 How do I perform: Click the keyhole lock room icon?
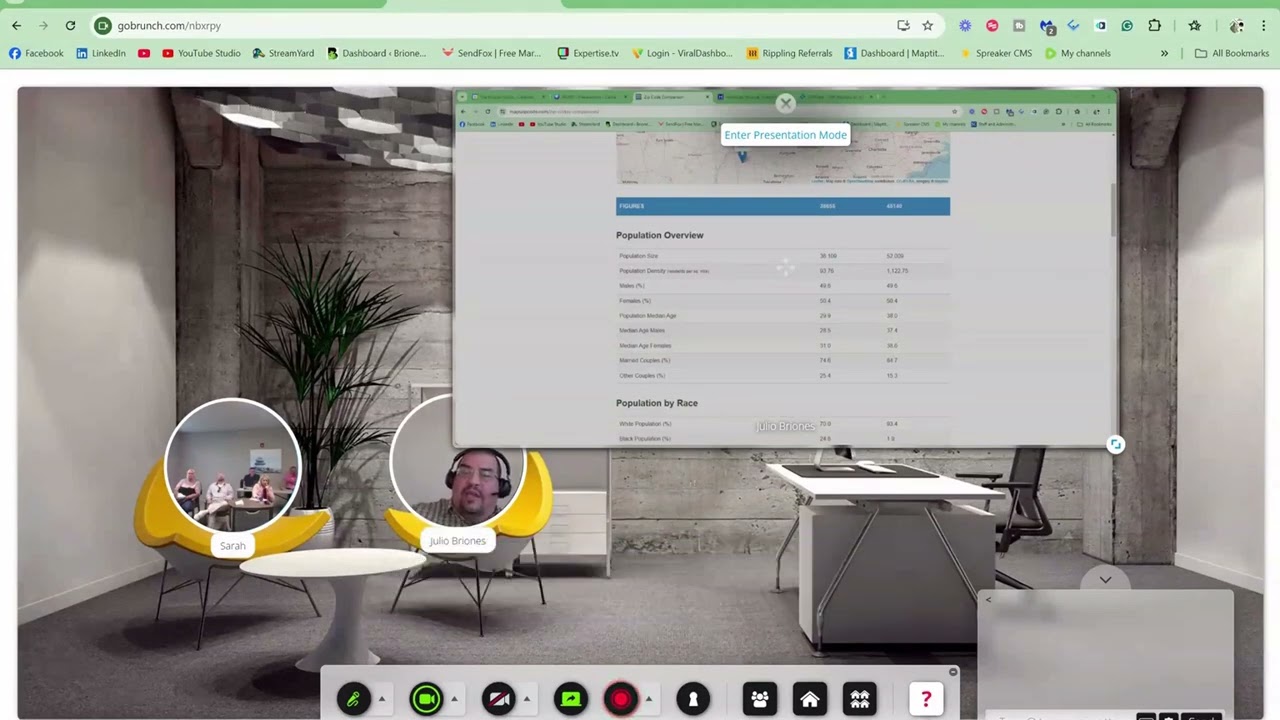point(693,699)
